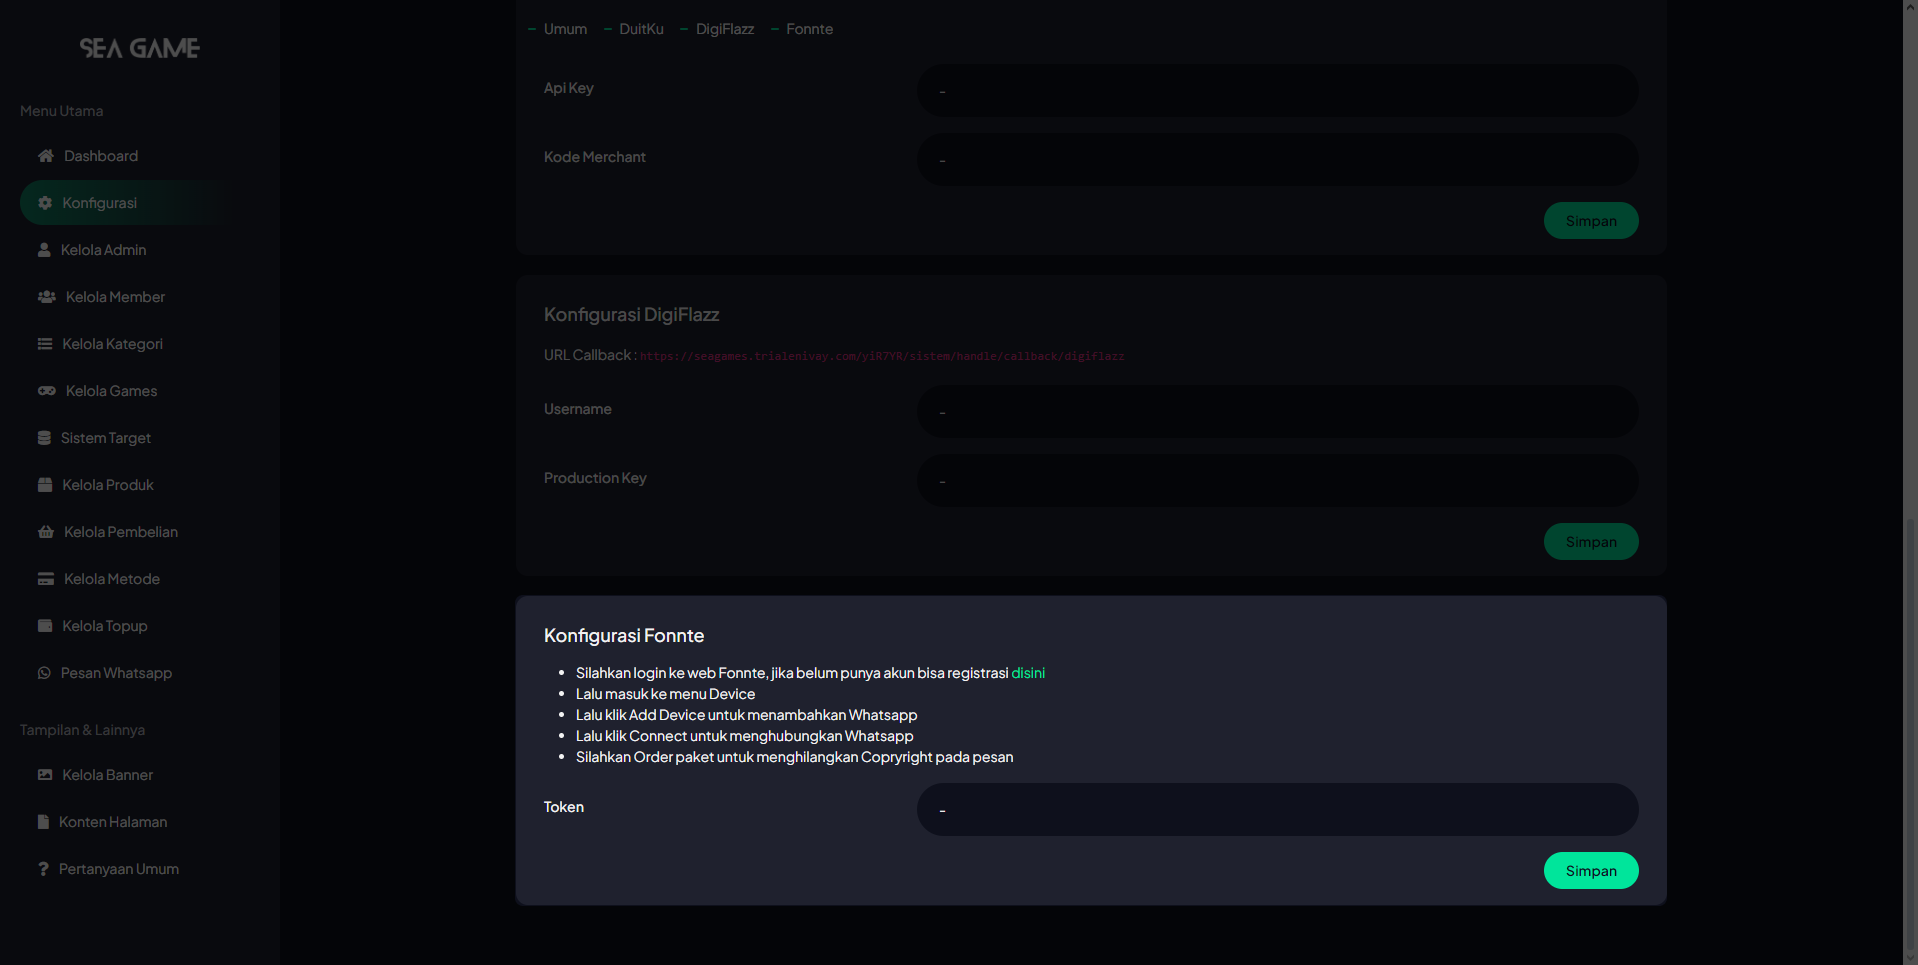Open Kelola Metode menu label

click(112, 579)
